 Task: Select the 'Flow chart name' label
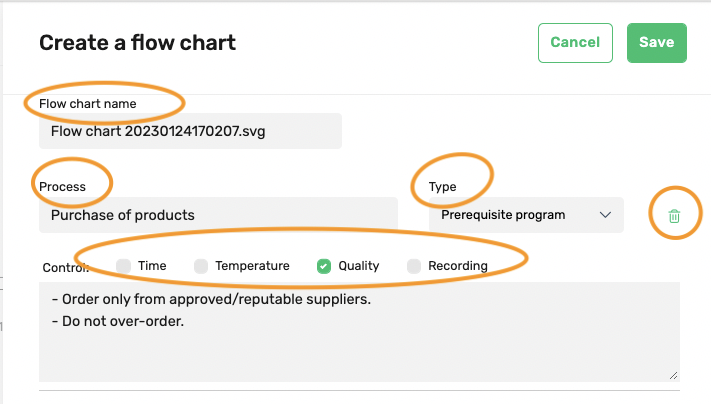point(88,104)
